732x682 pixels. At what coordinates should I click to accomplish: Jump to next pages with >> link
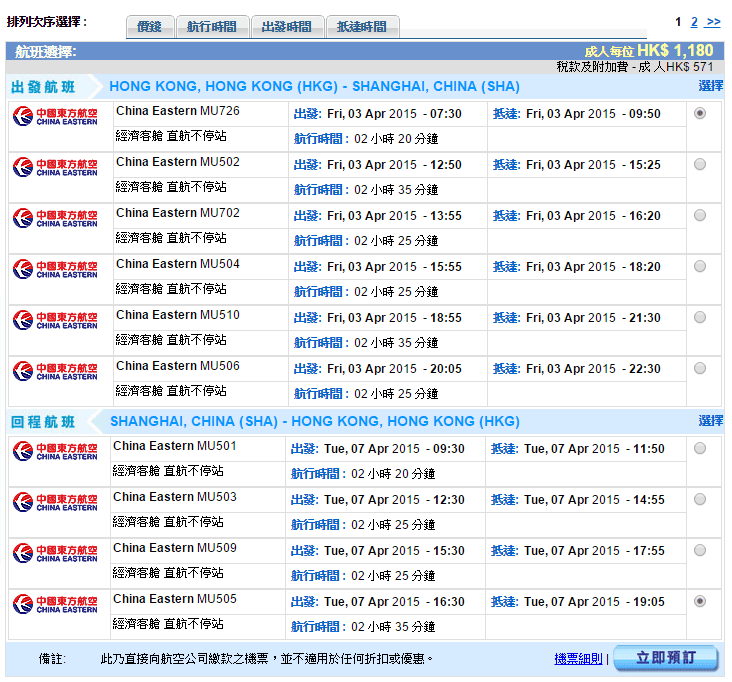713,22
